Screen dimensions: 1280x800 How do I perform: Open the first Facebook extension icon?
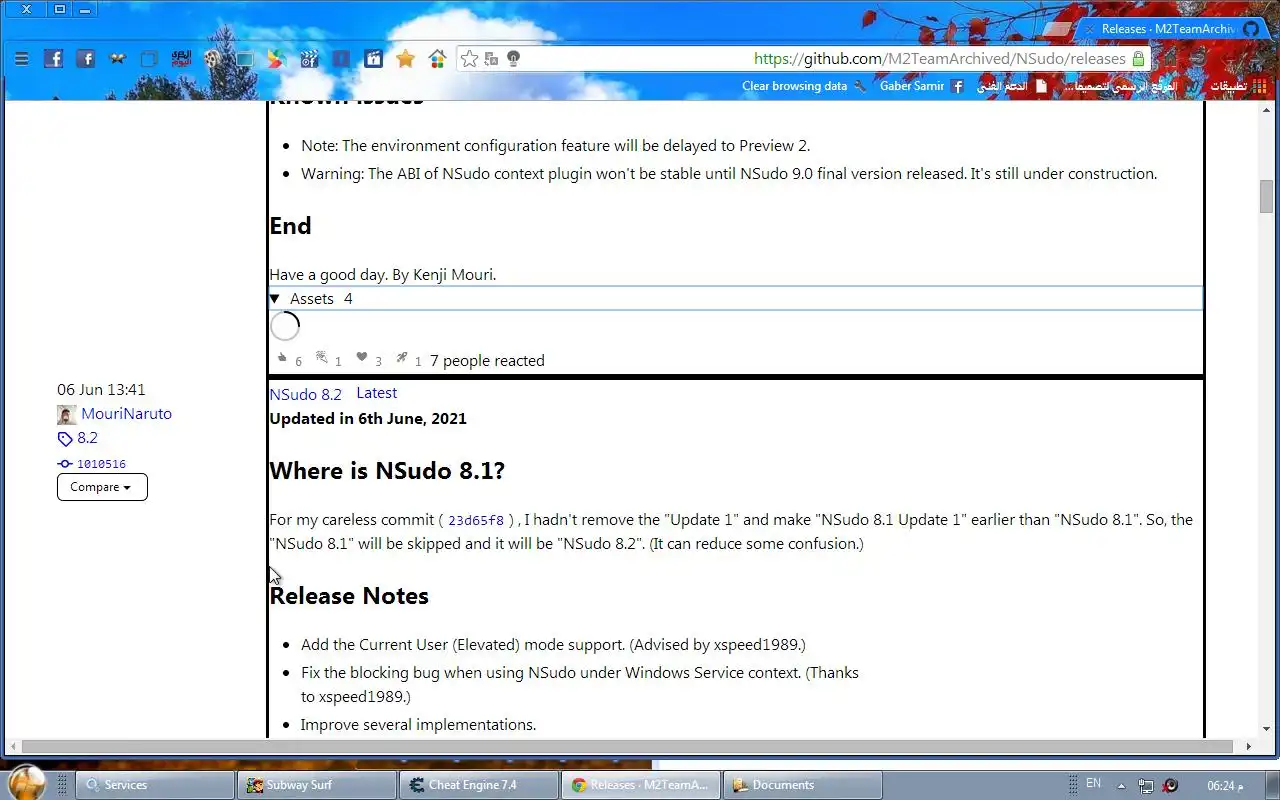point(54,59)
